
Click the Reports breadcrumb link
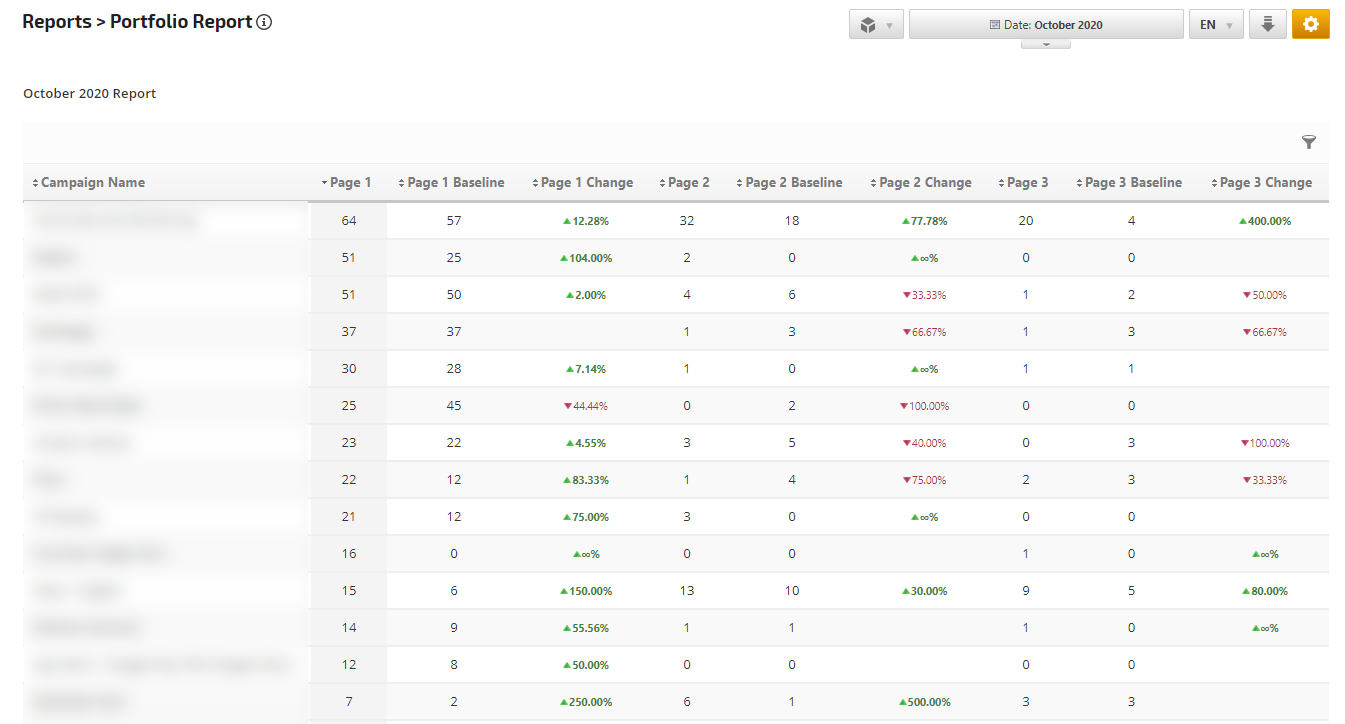[x=56, y=22]
